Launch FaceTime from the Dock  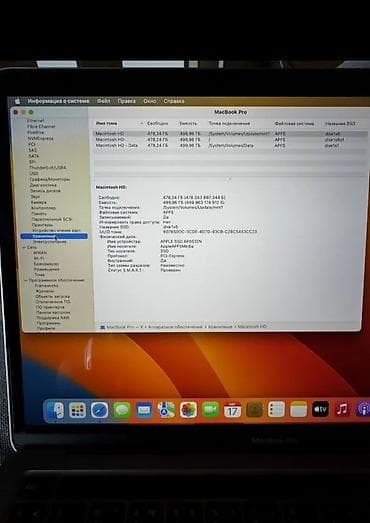(210, 410)
